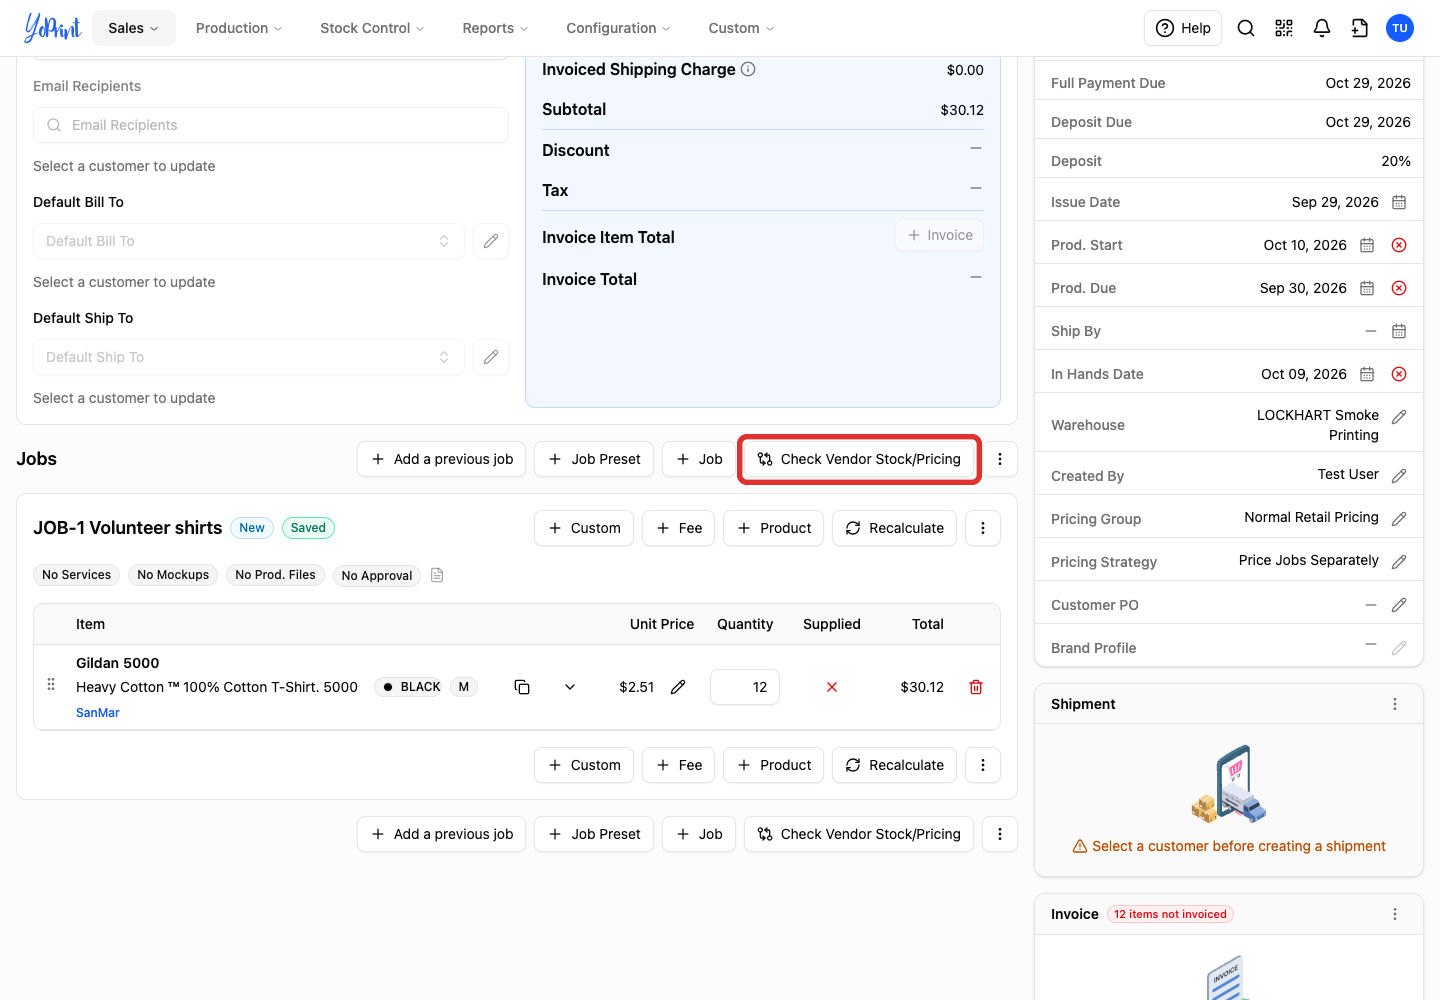The image size is (1440, 1000).
Task: Open the more options menu in the JOB-1 header
Action: 983,528
